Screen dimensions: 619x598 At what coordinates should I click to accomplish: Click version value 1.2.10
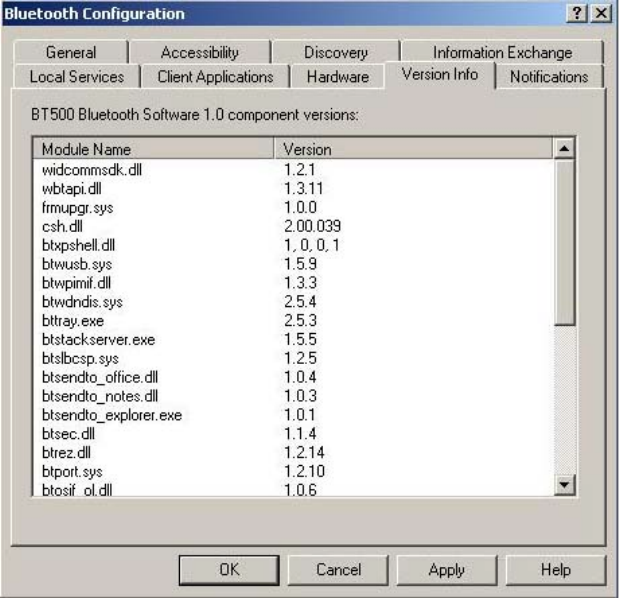pos(304,471)
